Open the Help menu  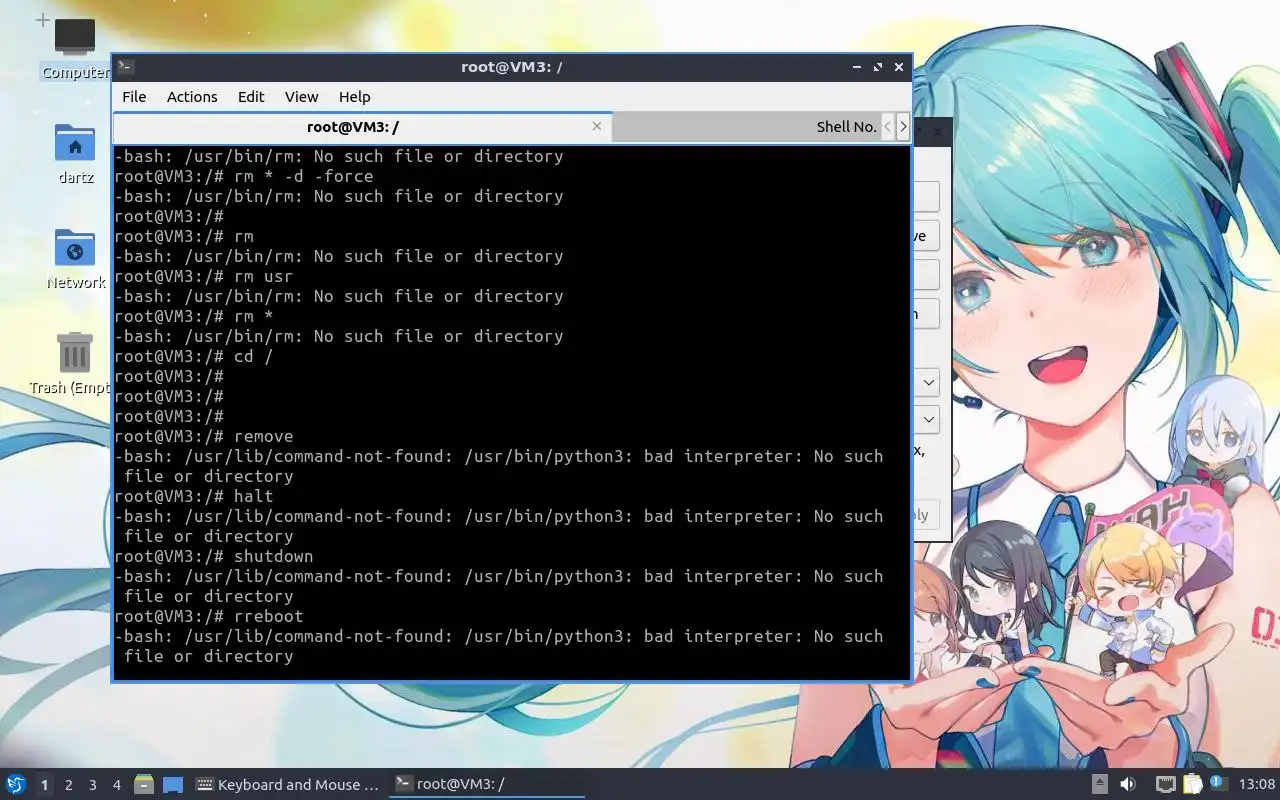pos(354,96)
